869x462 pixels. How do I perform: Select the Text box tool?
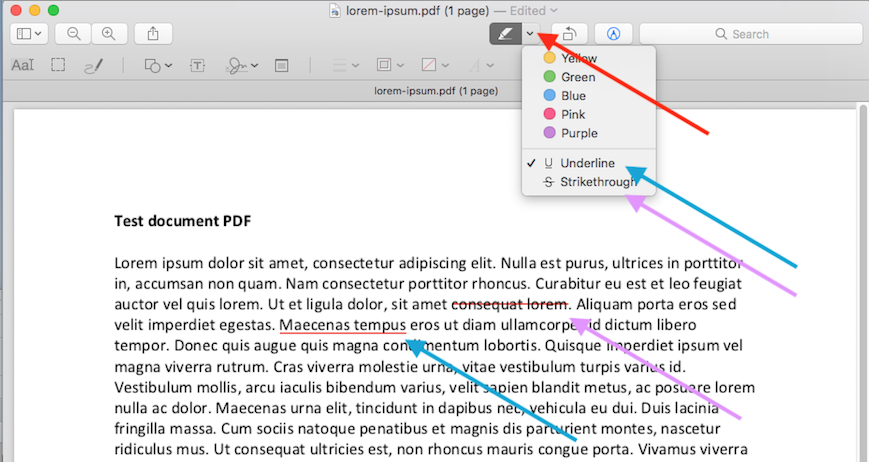point(197,66)
